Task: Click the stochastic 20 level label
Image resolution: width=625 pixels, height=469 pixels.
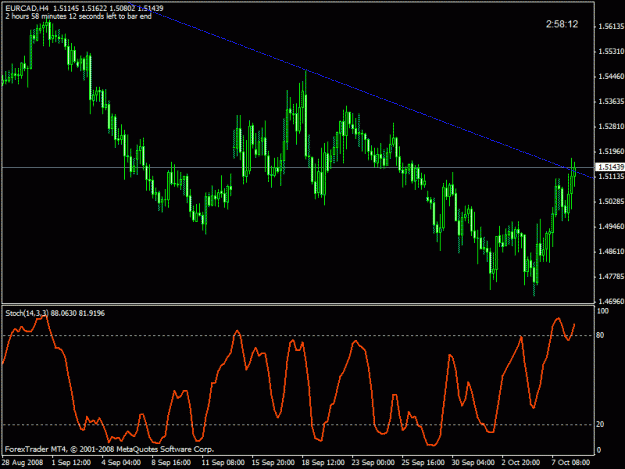Action: tap(600, 424)
